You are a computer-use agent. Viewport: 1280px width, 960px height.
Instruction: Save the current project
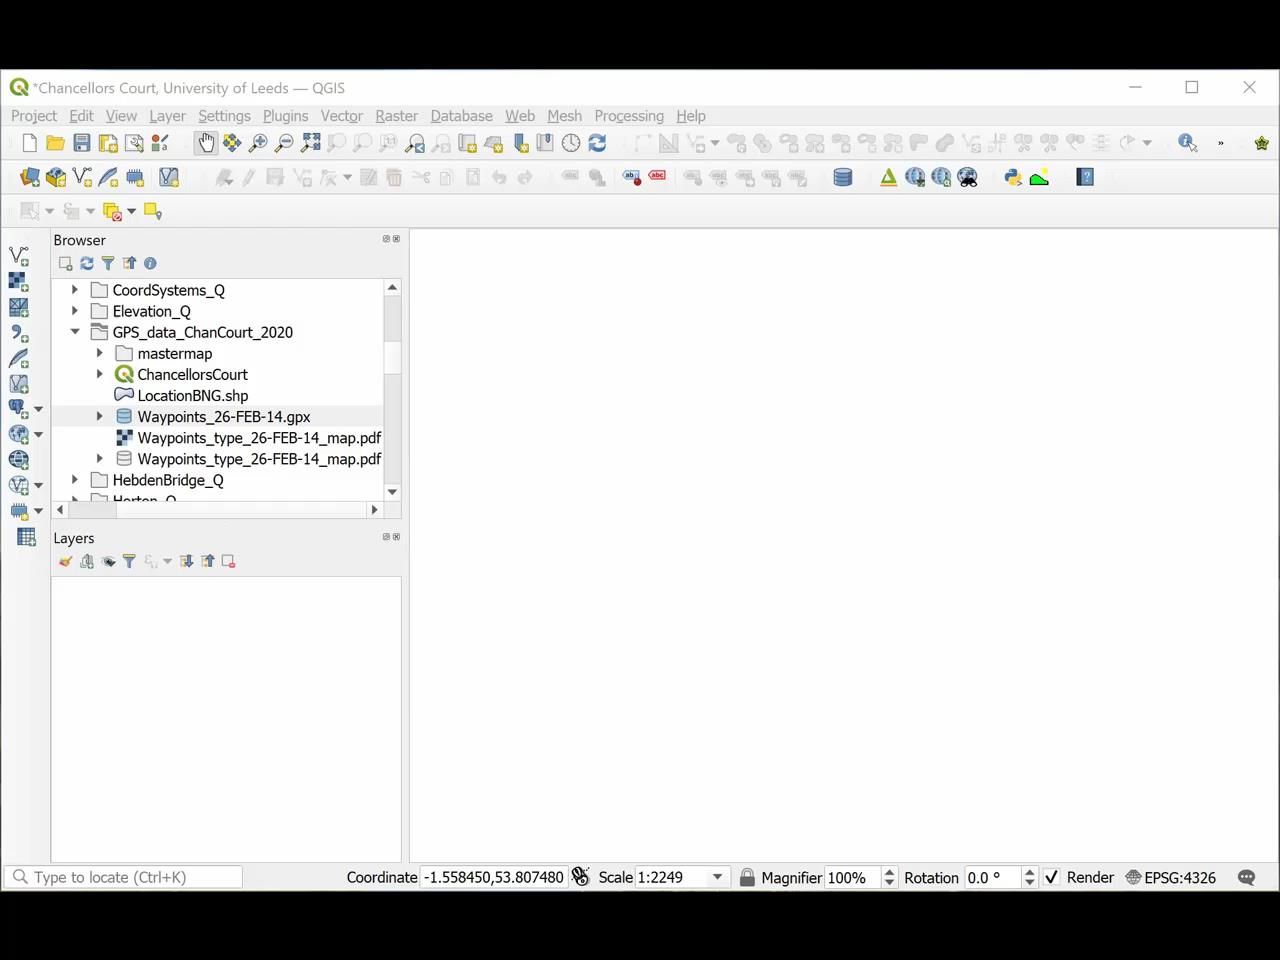83,142
